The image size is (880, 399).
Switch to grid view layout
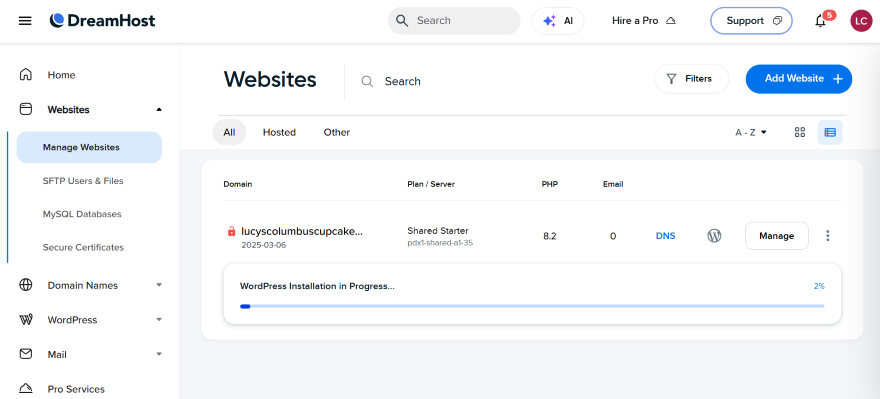pyautogui.click(x=800, y=132)
